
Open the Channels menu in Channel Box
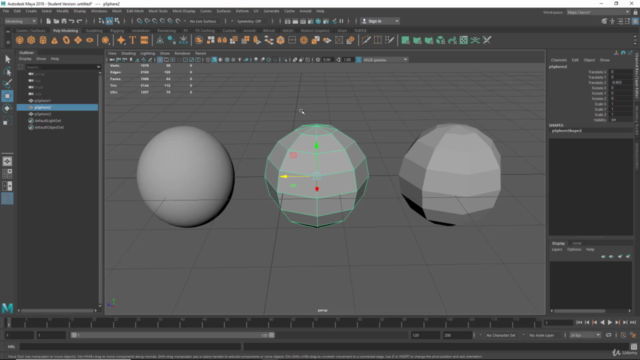tap(559, 60)
